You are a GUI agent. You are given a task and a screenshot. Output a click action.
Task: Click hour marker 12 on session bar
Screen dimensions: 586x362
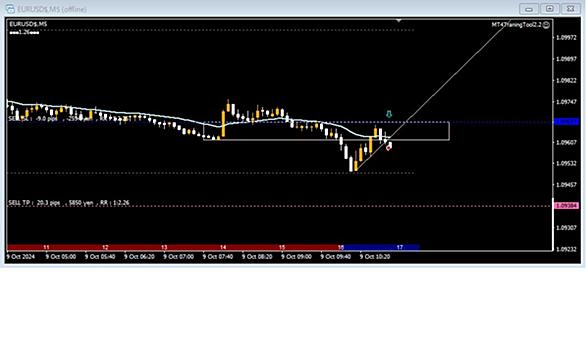[x=105, y=247]
